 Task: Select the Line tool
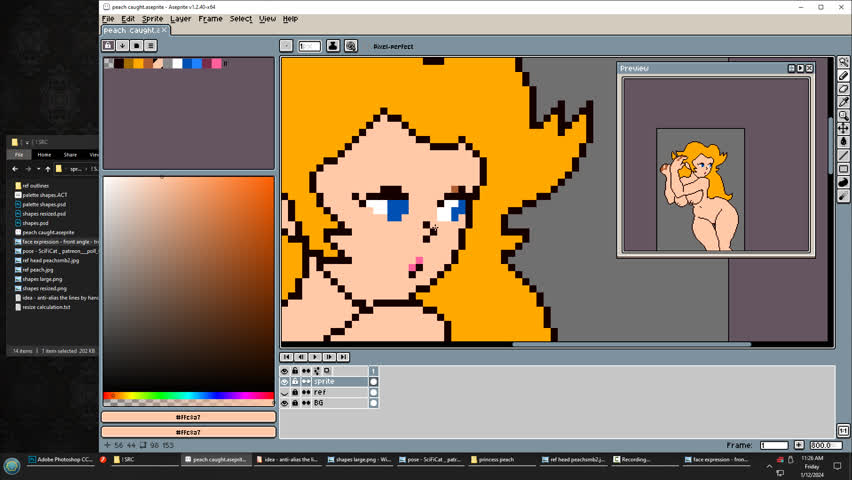[844, 156]
